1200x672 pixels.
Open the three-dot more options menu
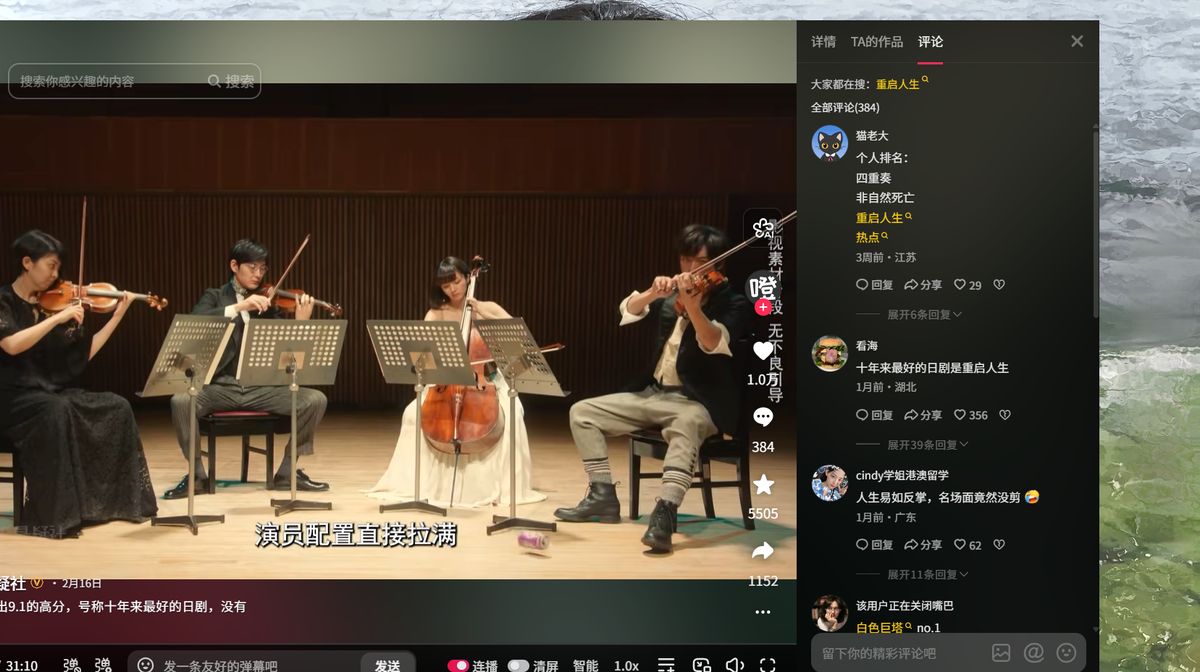(x=763, y=611)
